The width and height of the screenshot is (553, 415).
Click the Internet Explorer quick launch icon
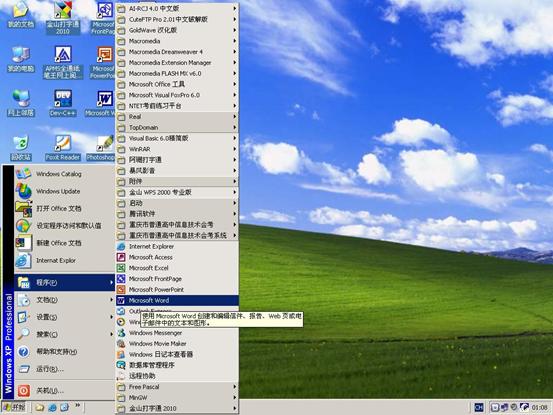[x=52, y=408]
